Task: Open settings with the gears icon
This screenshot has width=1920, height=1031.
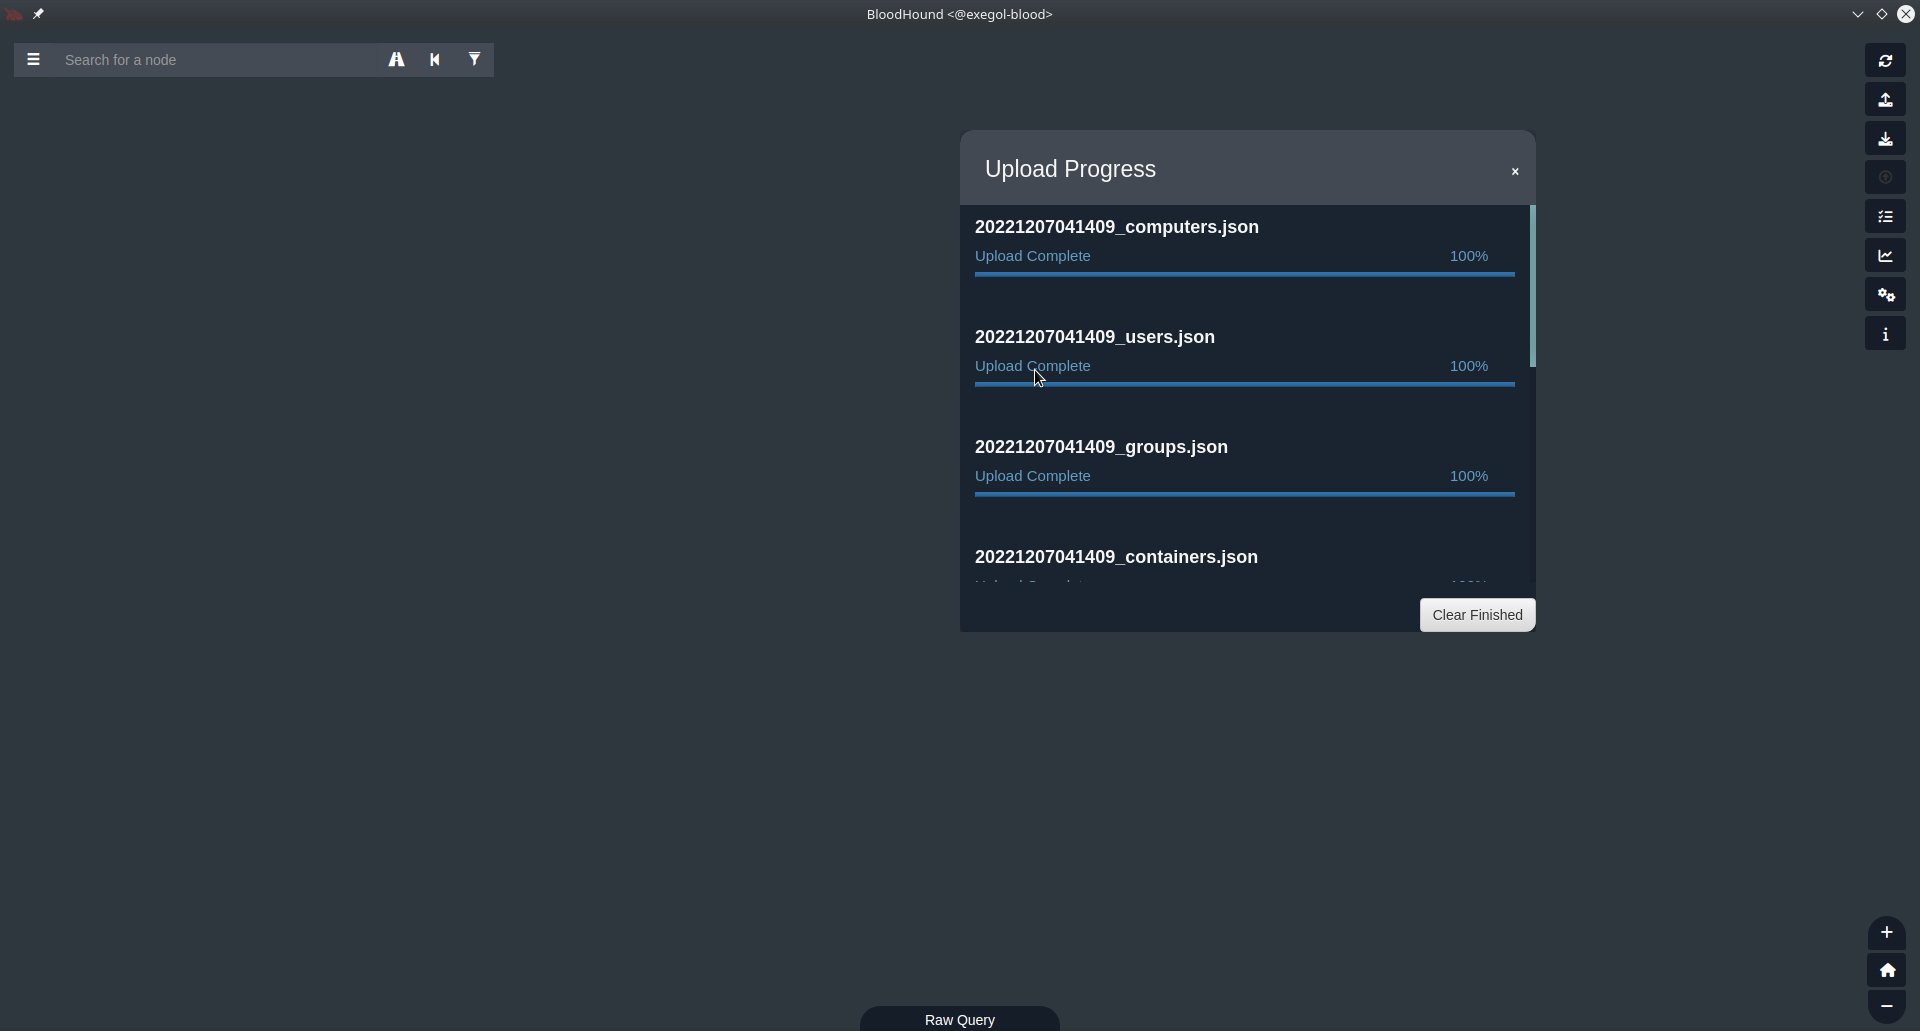Action: click(1885, 295)
